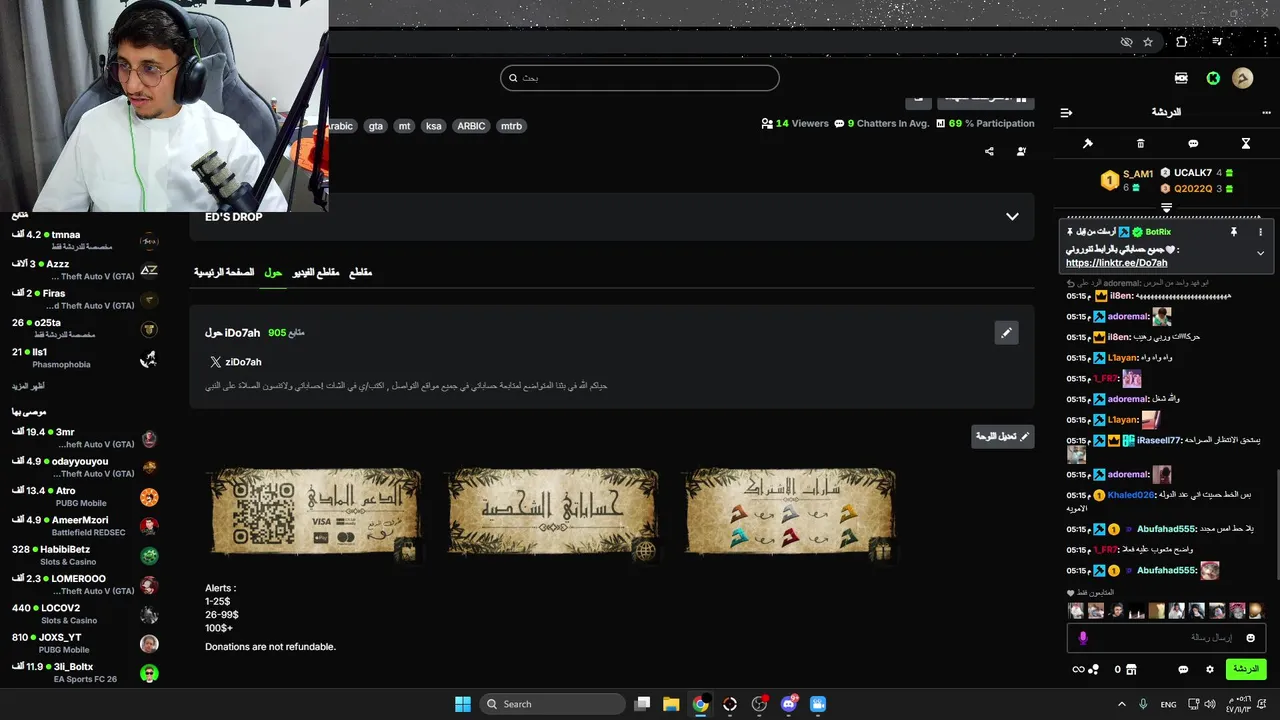Screen dimensions: 1280x720
Task: Open Atro PUBG Mobile channel
Action: click(x=85, y=497)
